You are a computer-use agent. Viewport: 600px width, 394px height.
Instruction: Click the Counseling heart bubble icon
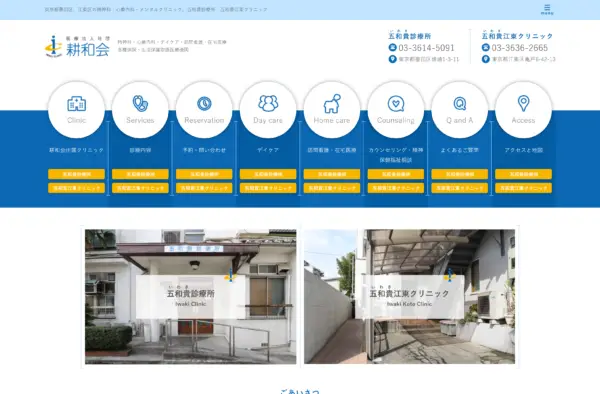396,104
